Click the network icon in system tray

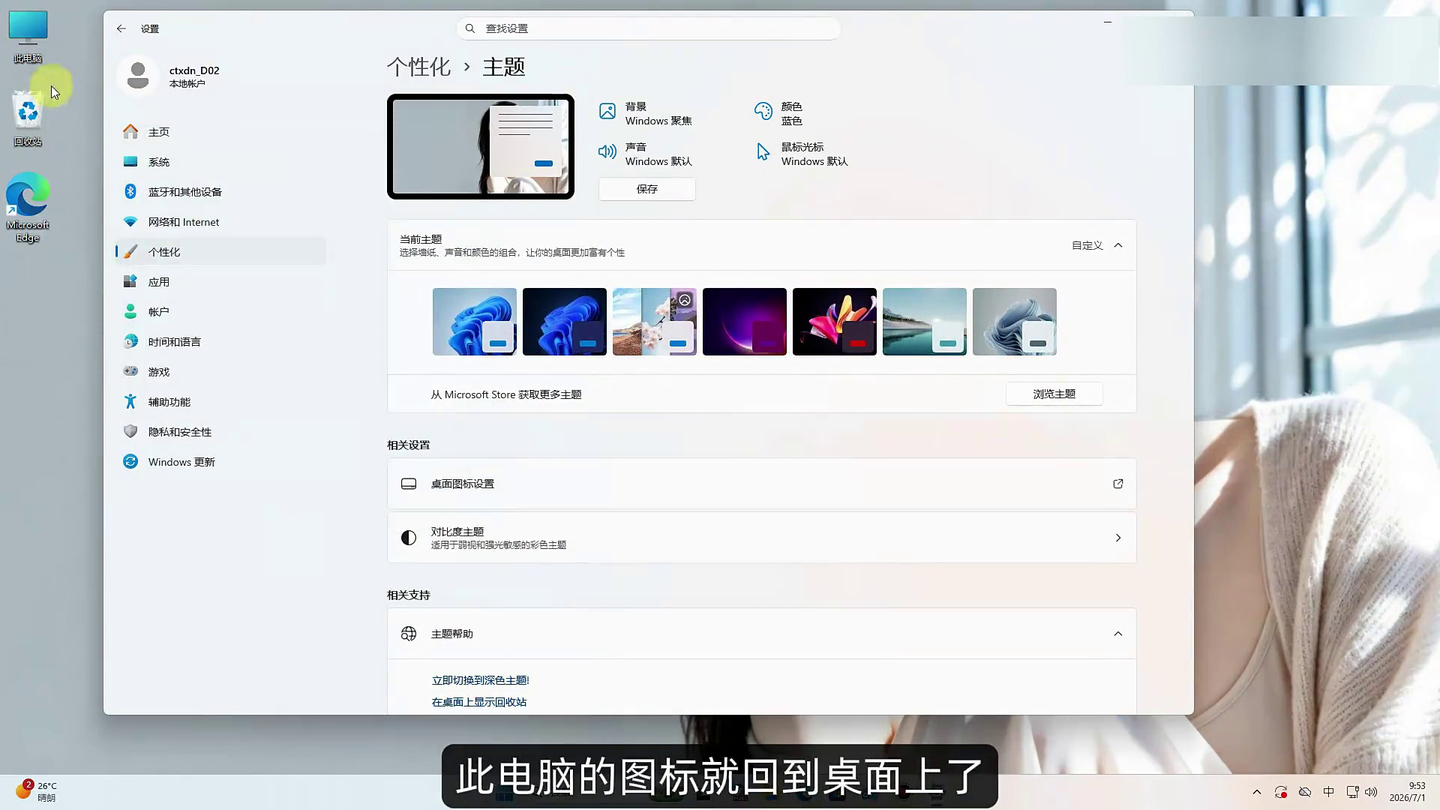point(1352,792)
